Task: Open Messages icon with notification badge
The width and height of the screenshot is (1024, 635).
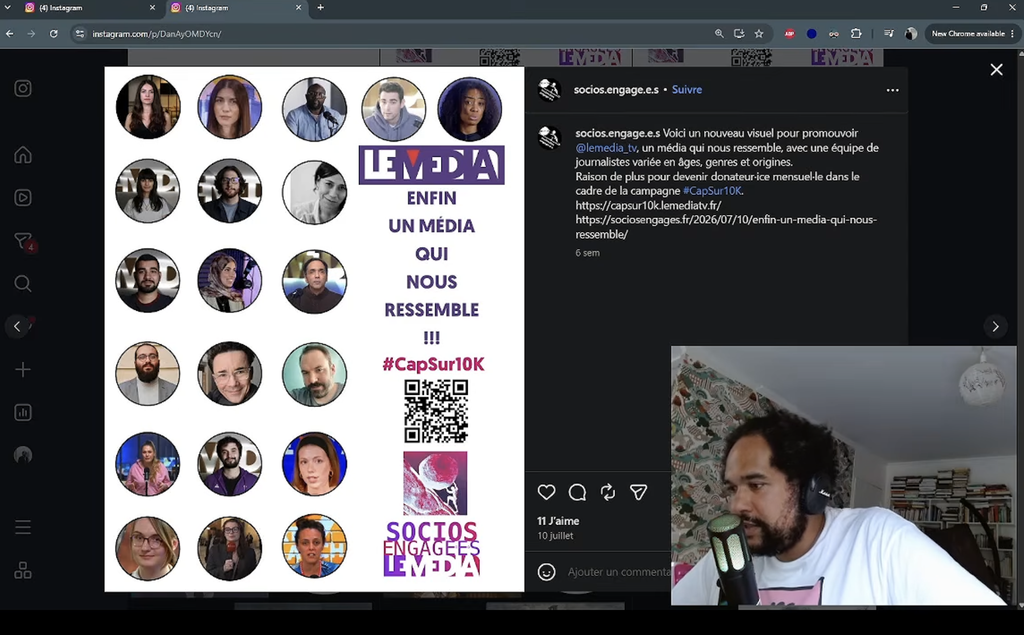Action: click(23, 241)
